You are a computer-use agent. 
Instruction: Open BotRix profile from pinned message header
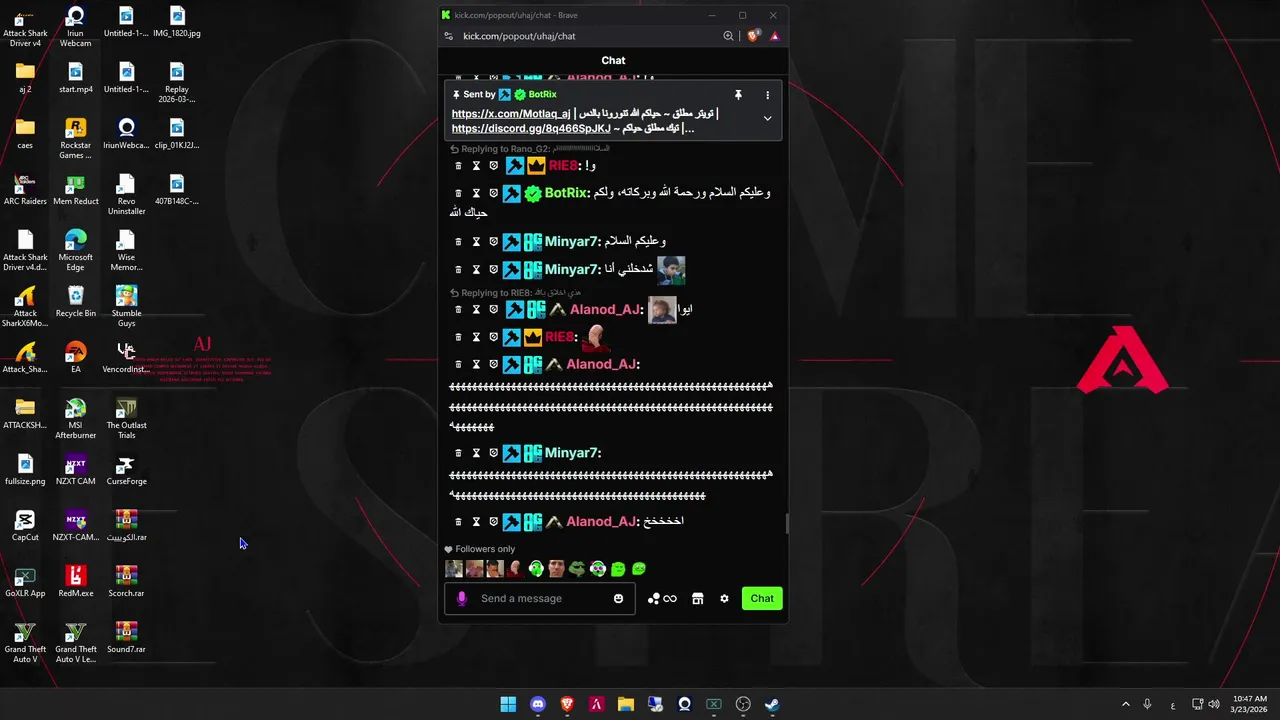pos(542,95)
